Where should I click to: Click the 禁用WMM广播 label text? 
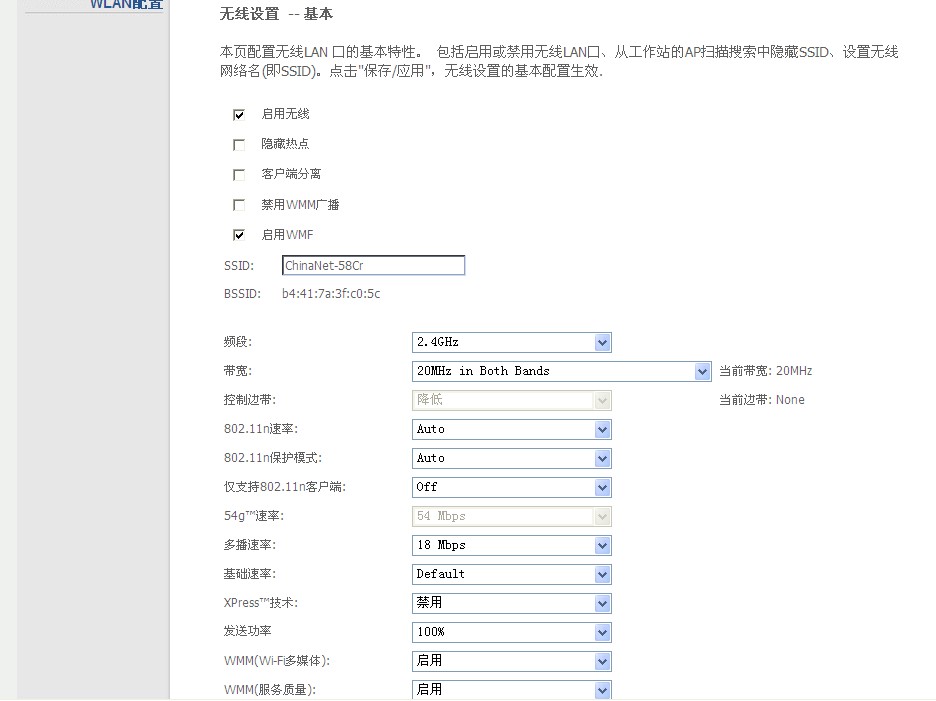coord(300,205)
